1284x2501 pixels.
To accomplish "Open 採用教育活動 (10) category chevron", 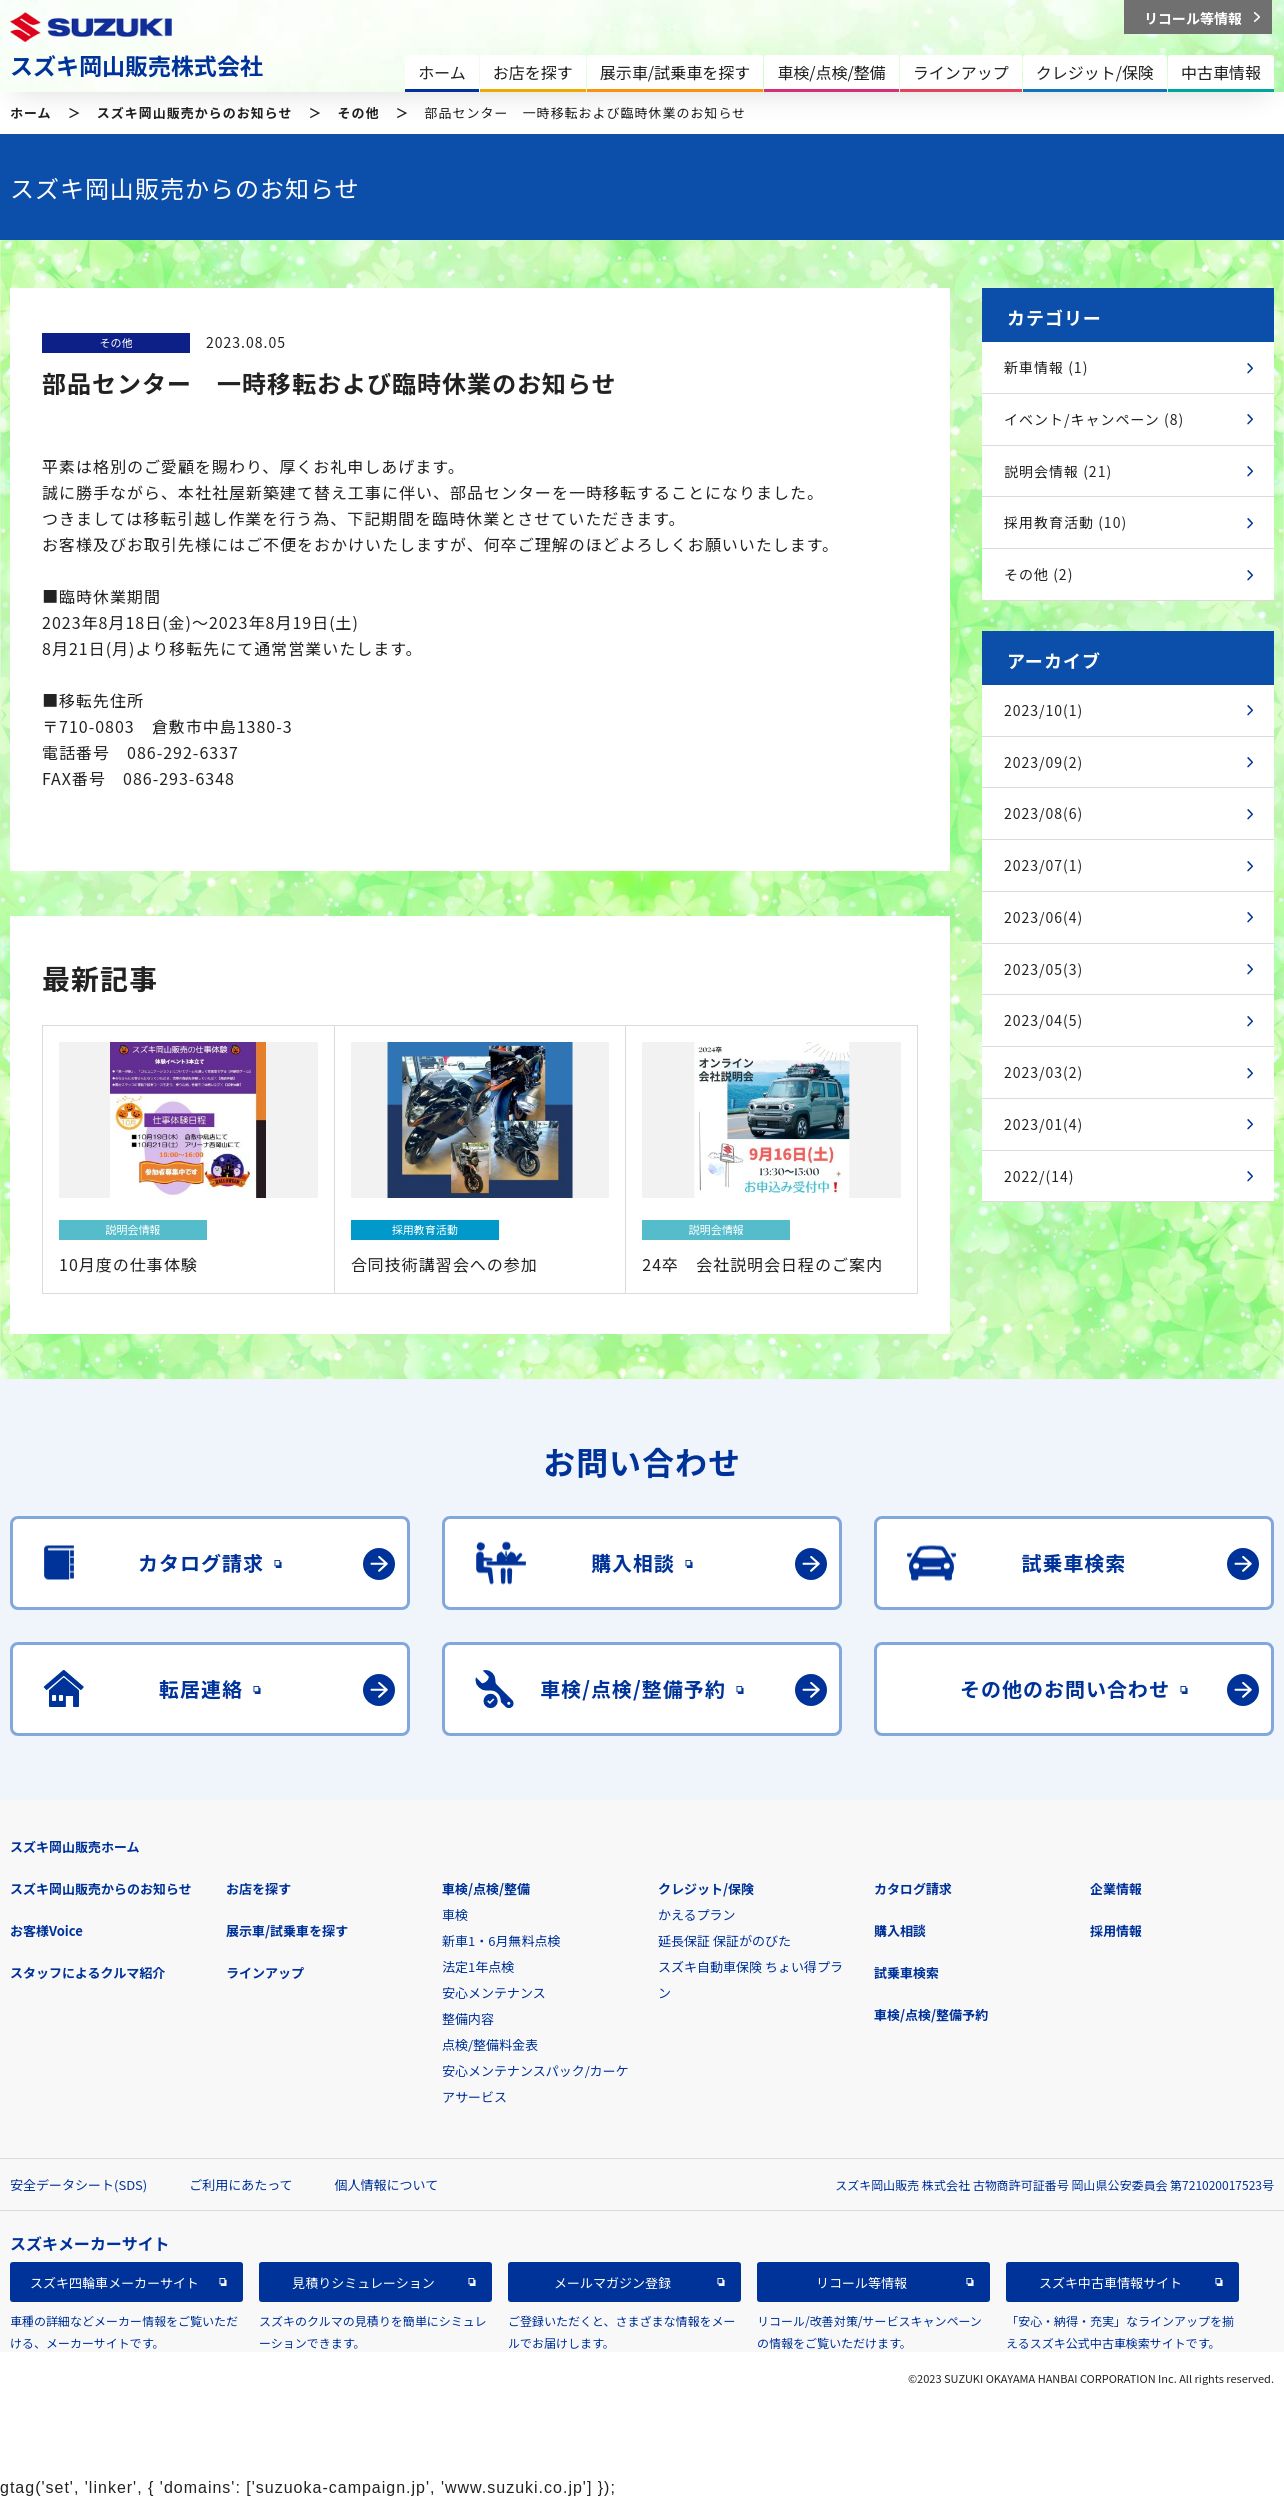I will tap(1250, 523).
